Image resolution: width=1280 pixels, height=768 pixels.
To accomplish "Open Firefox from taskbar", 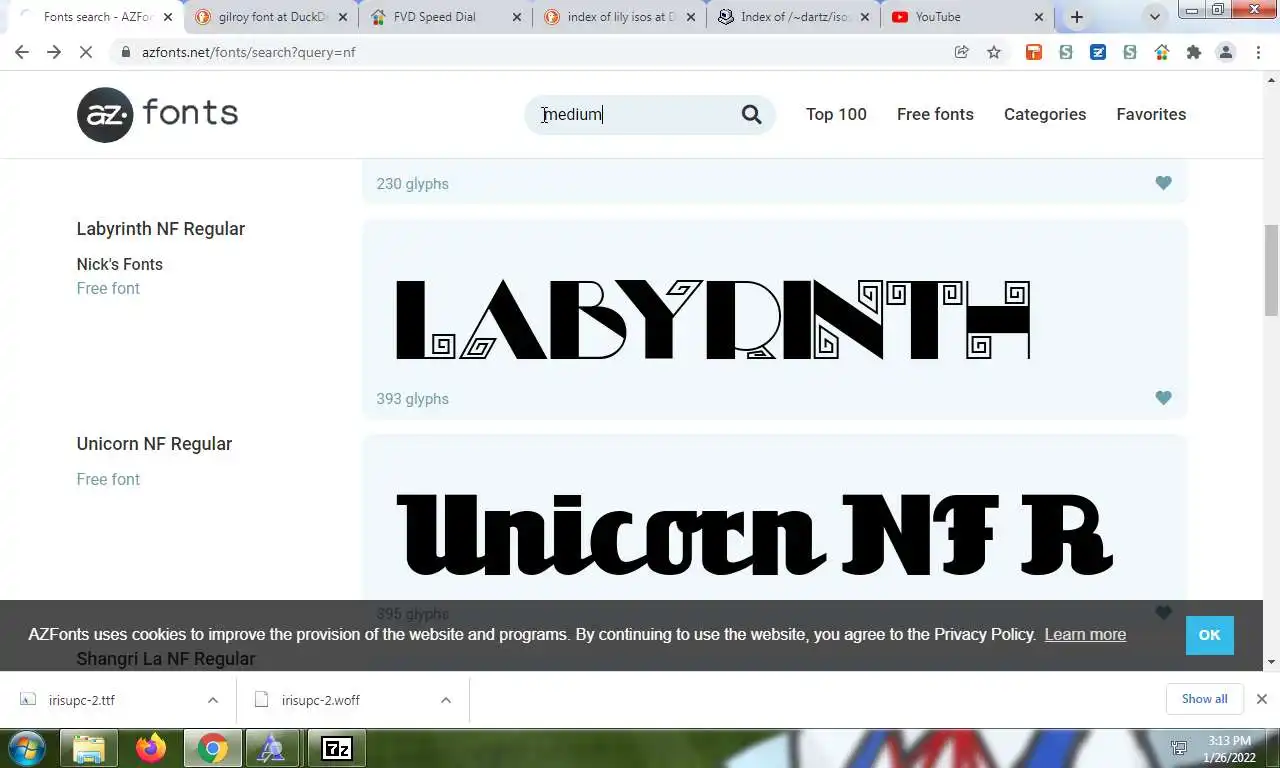I will coord(151,748).
